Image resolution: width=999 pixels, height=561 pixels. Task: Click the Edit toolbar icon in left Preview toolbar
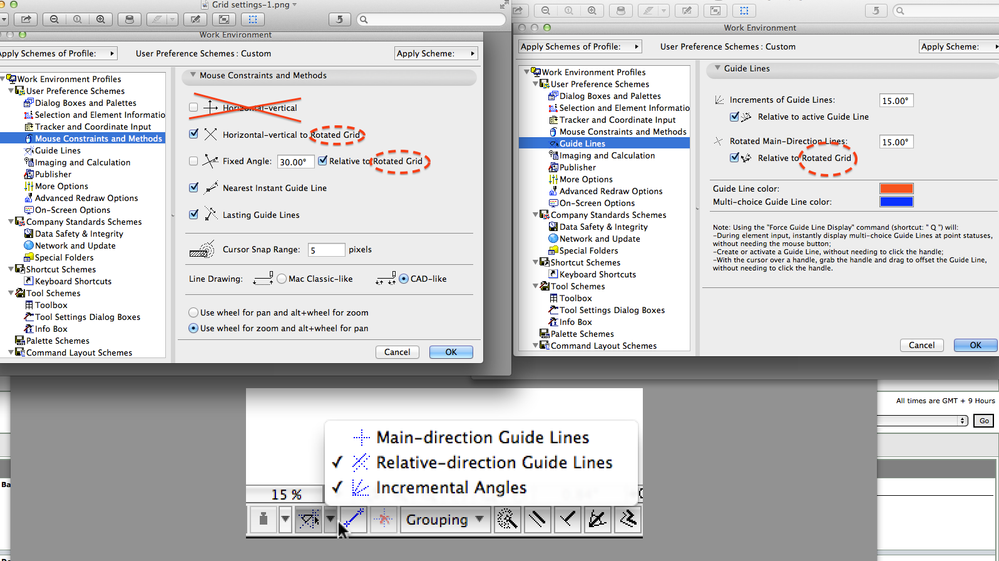pyautogui.click(x=196, y=20)
